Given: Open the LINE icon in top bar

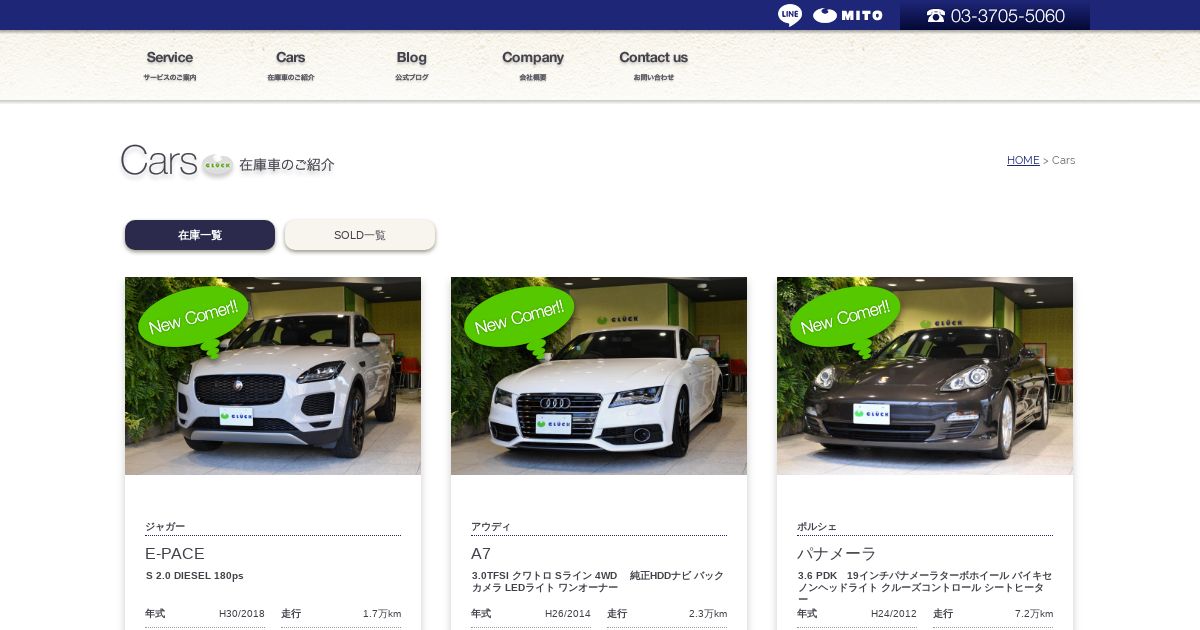Looking at the screenshot, I should (x=790, y=15).
